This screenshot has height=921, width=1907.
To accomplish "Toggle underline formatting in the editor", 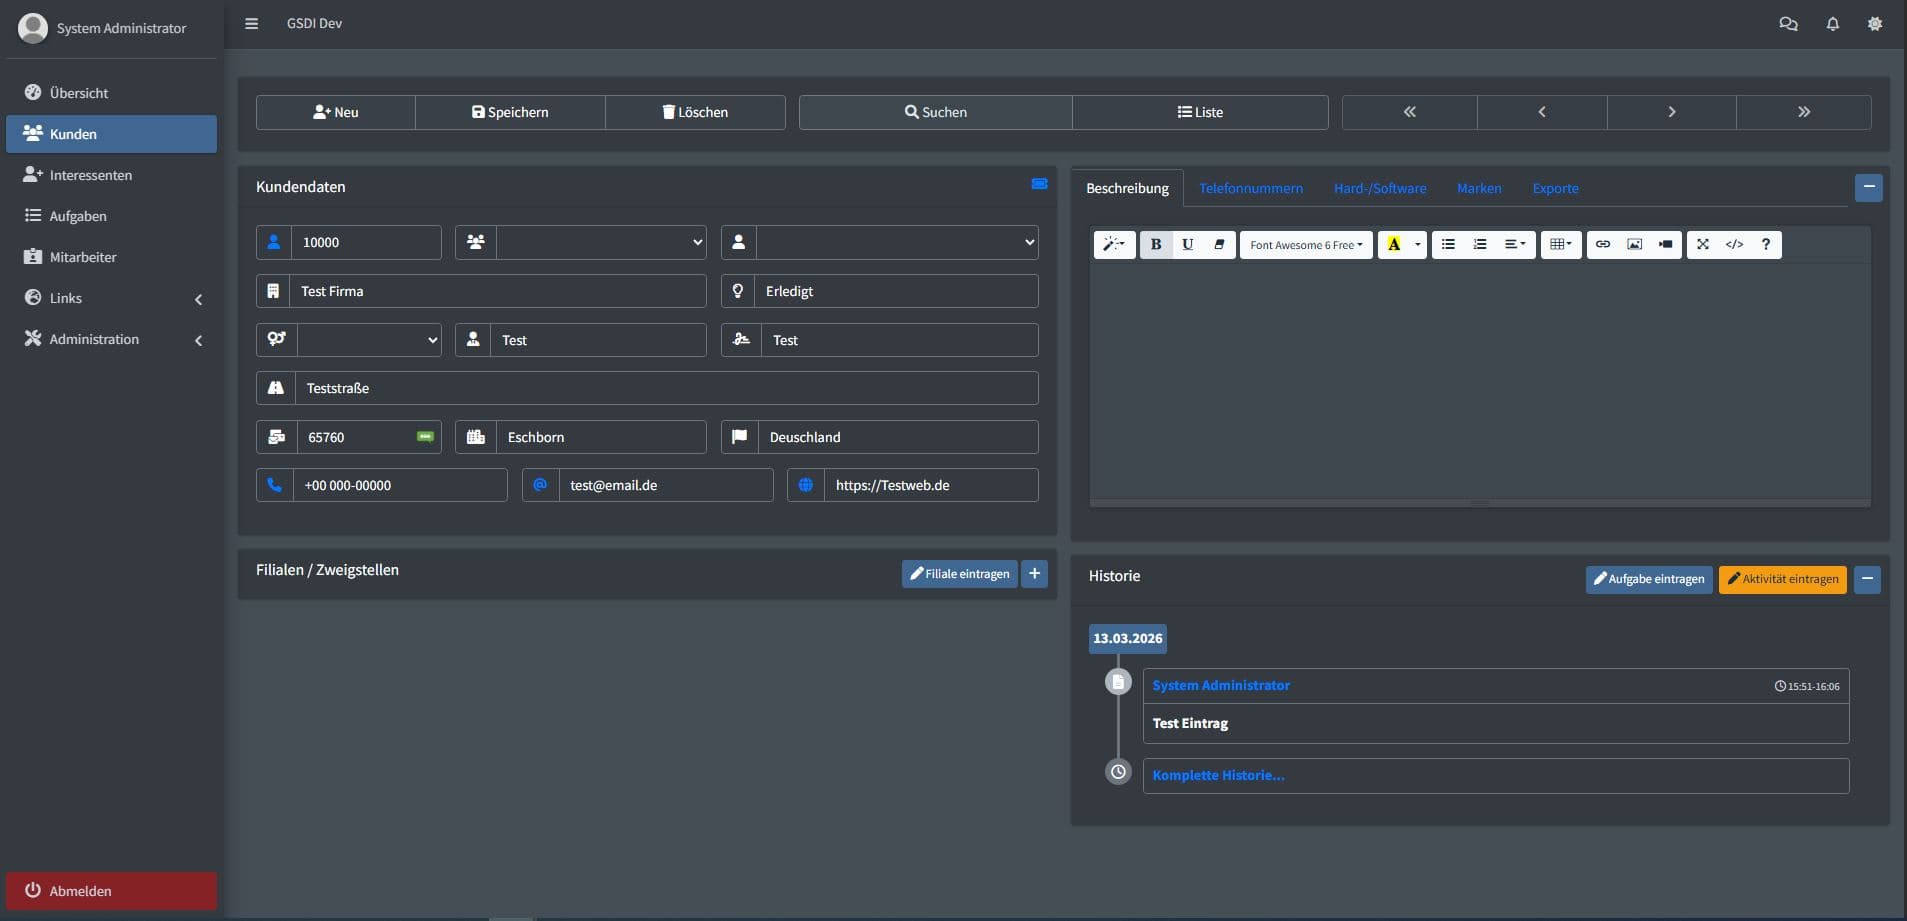I will point(1187,245).
